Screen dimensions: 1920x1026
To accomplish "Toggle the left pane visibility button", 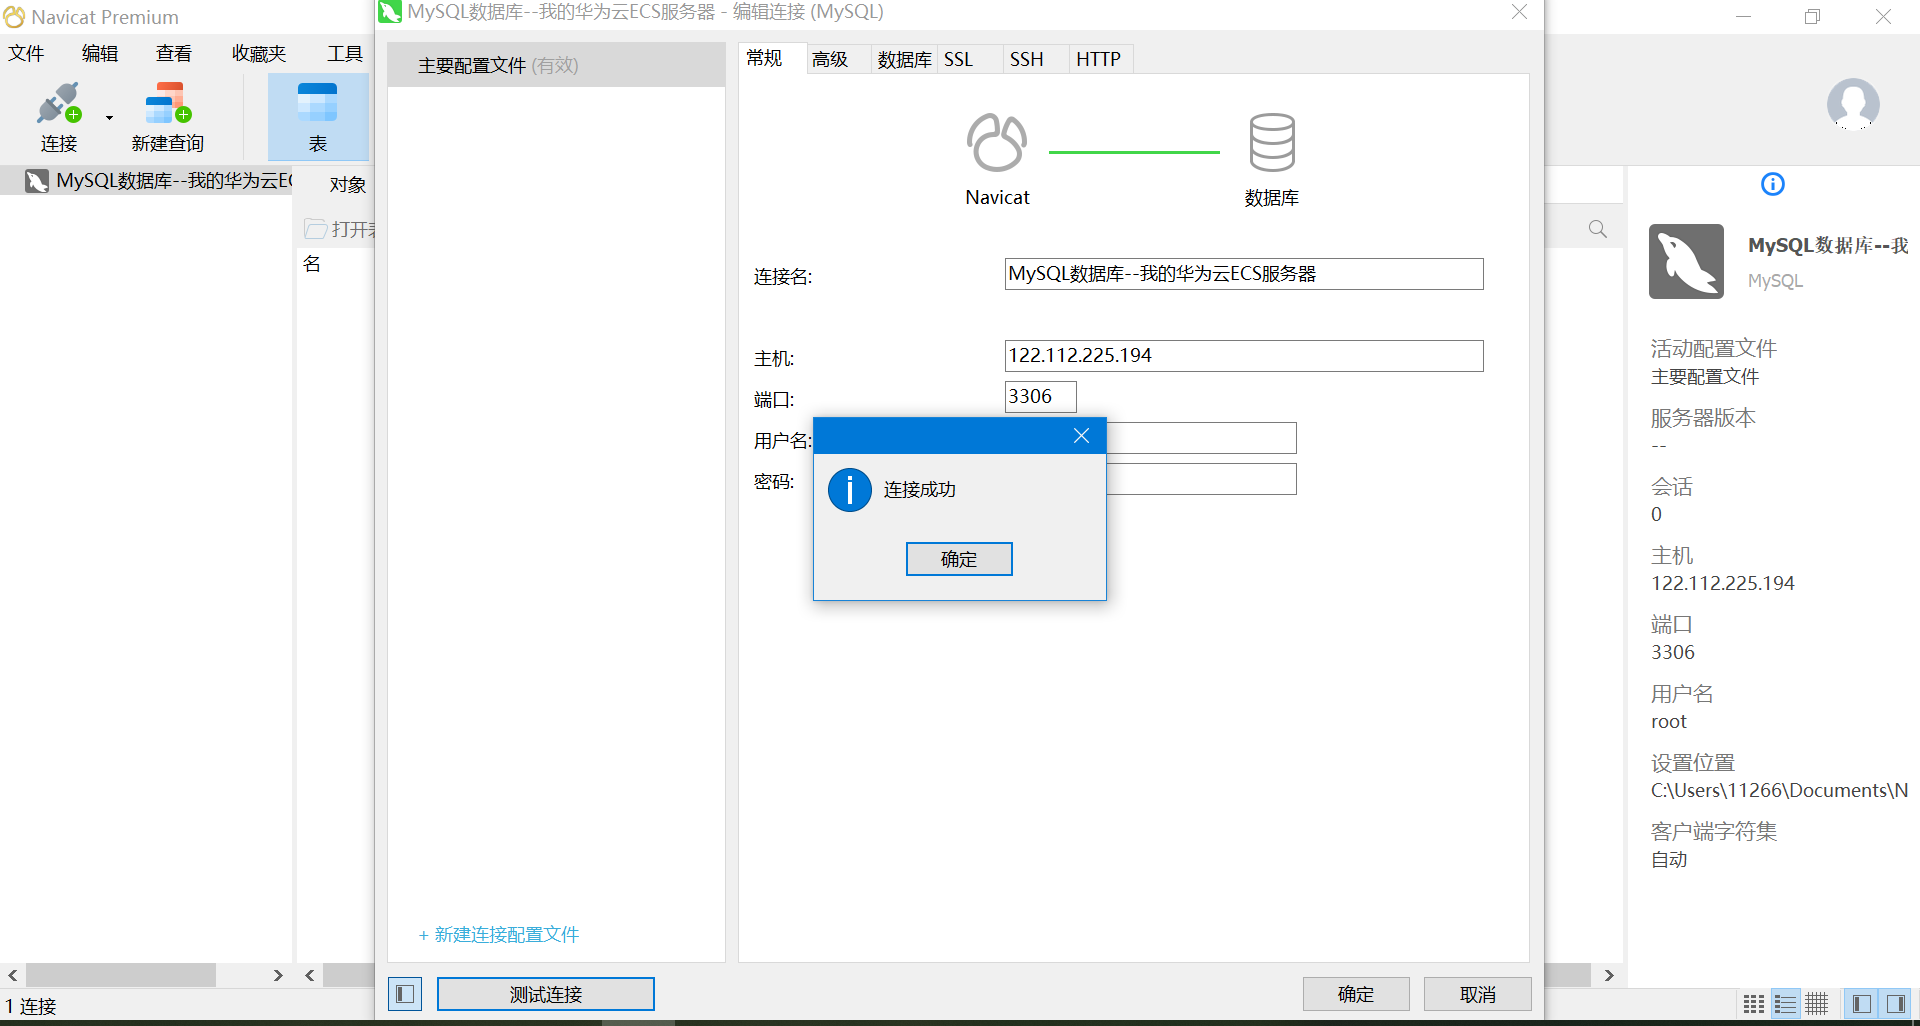I will 1861,1003.
